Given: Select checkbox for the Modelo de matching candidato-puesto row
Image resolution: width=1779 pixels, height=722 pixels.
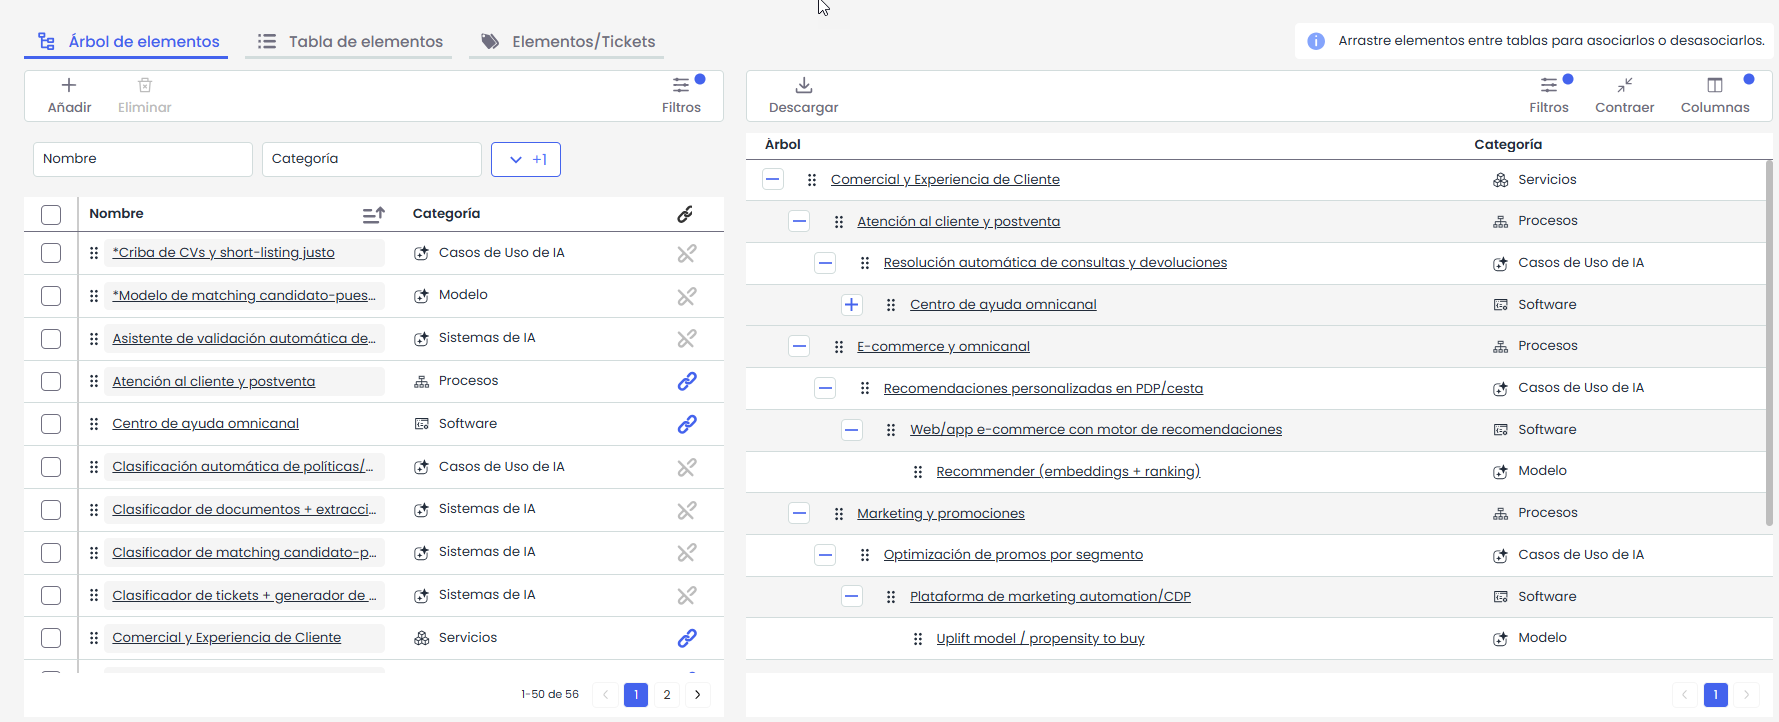Looking at the screenshot, I should (51, 296).
